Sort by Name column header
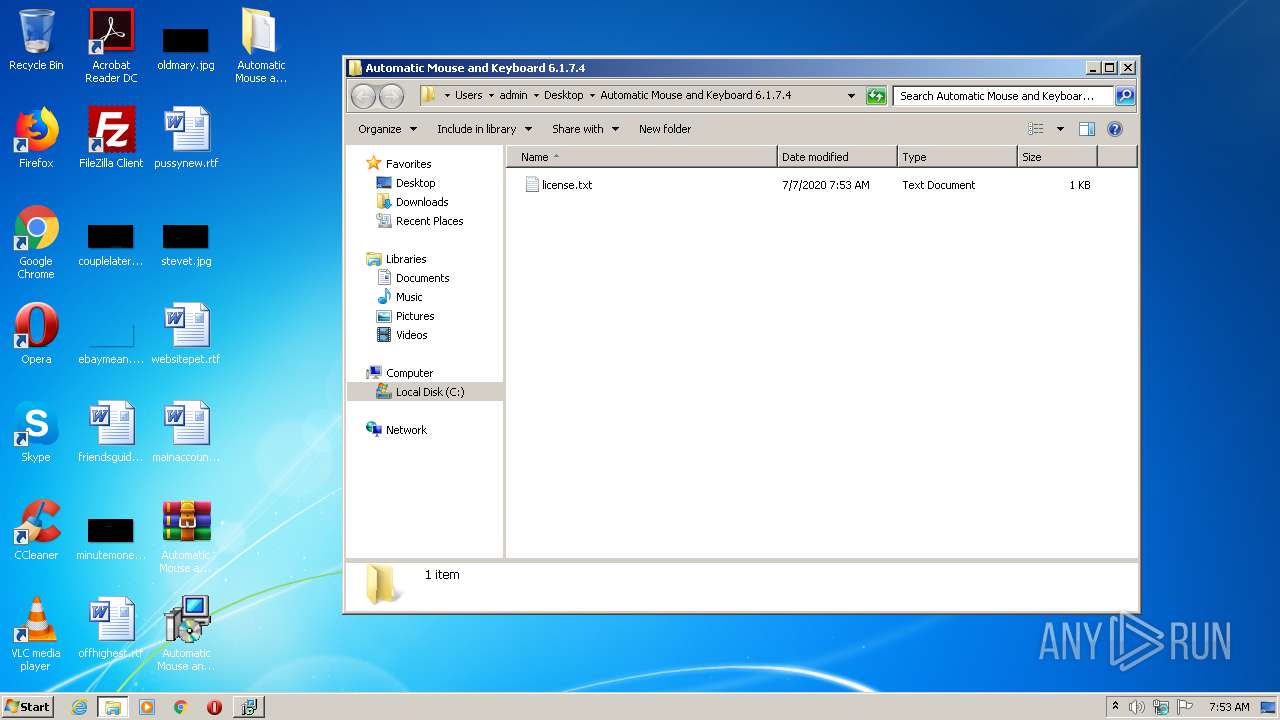 click(x=641, y=157)
